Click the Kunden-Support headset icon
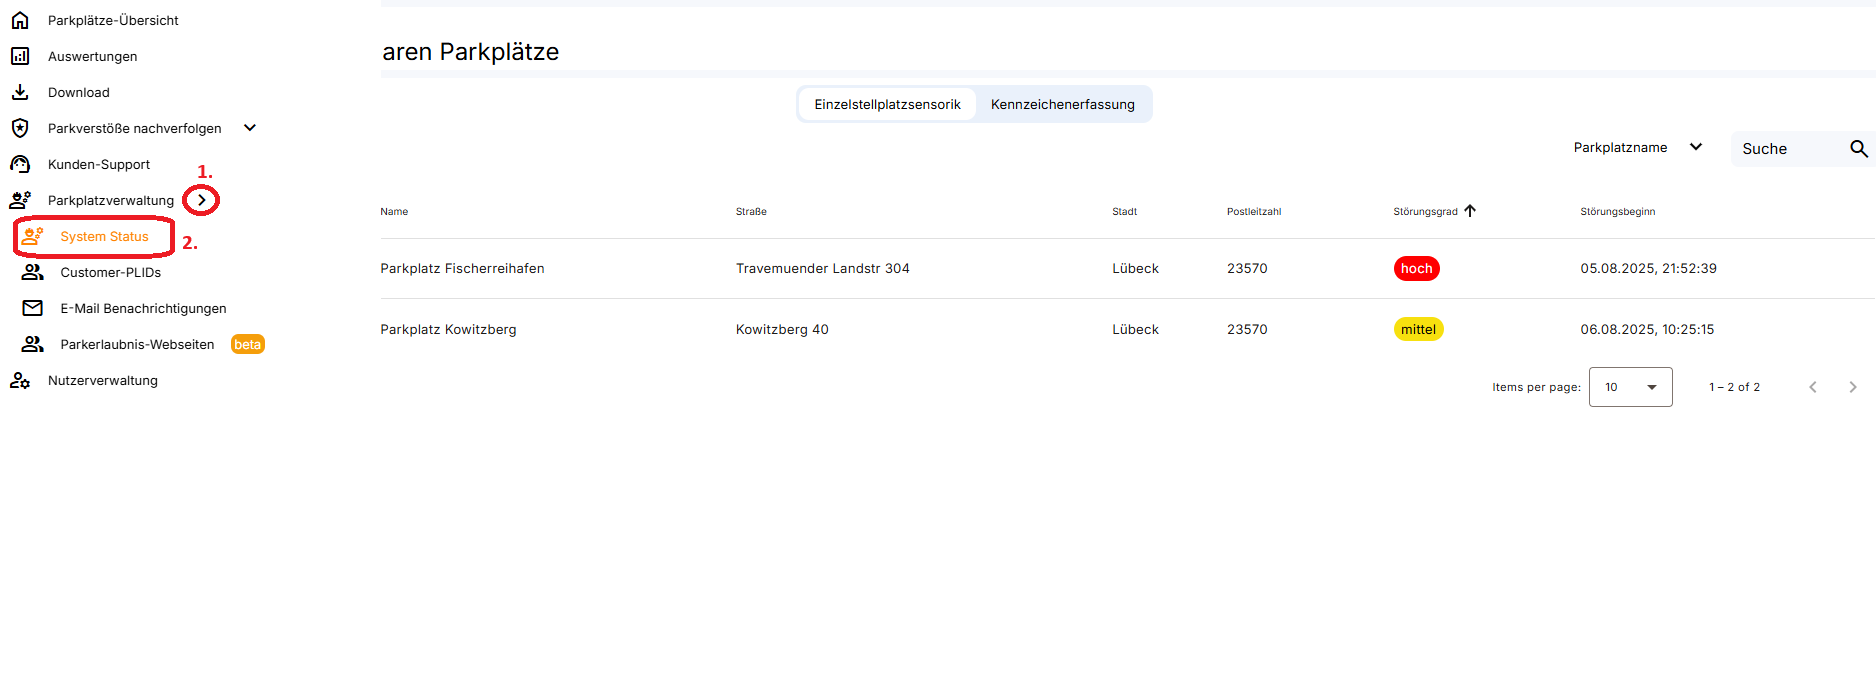The width and height of the screenshot is (1876, 678). 20,164
